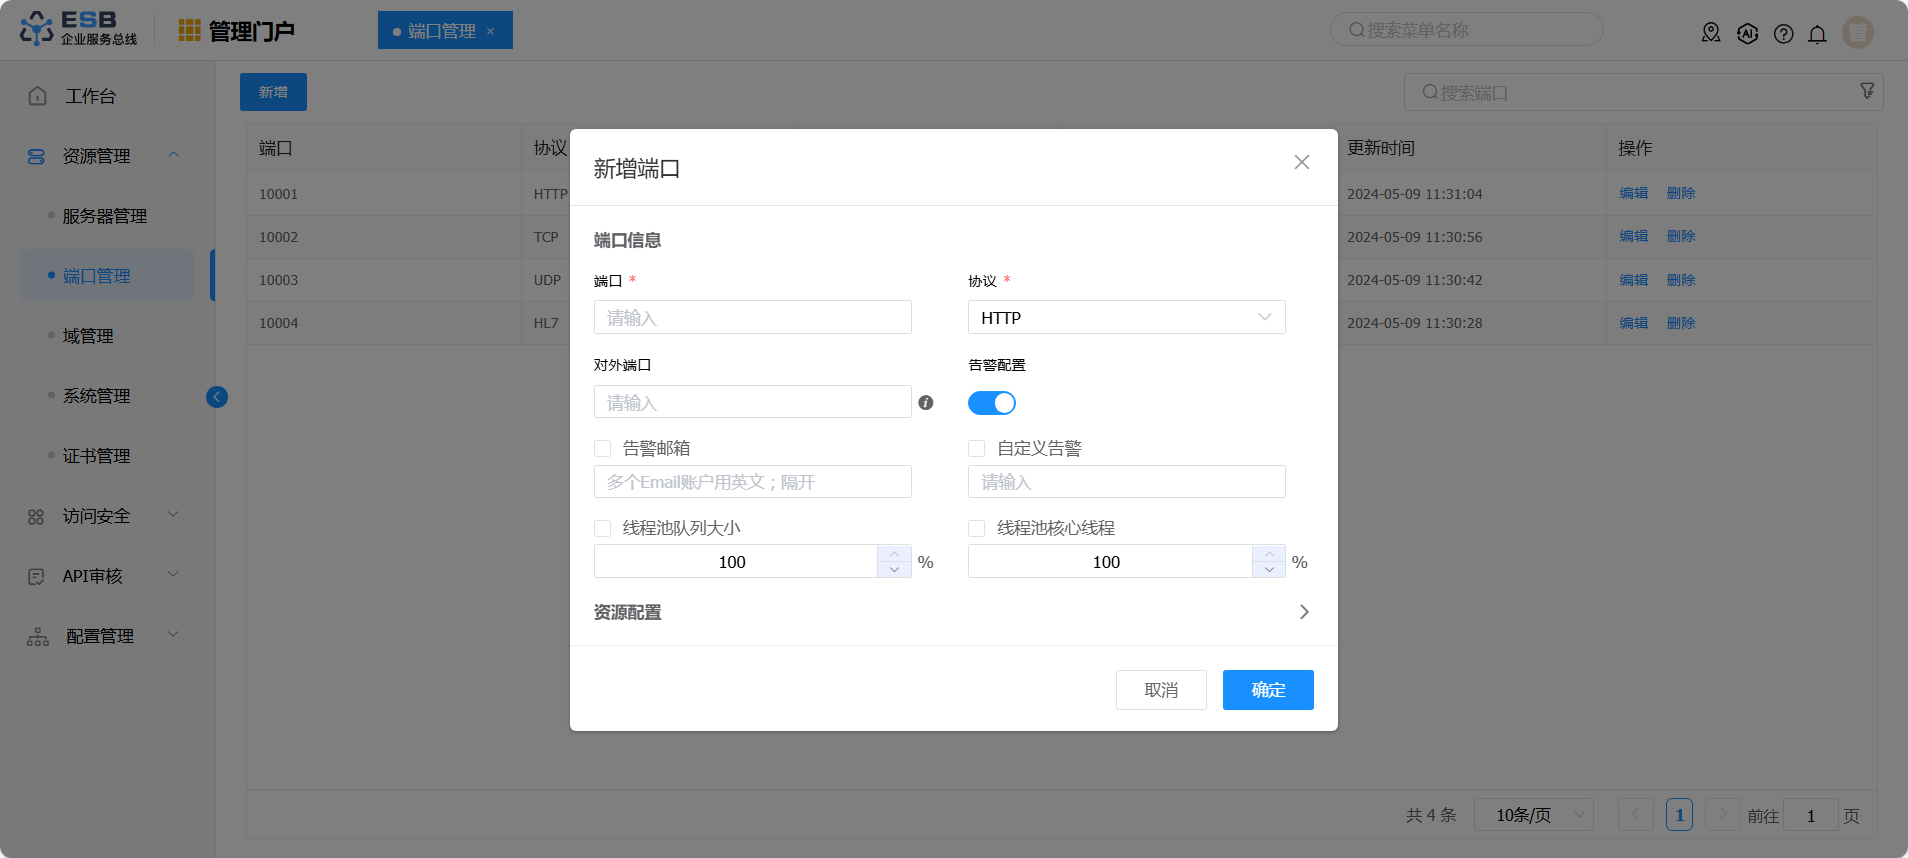Open the 协议 HTTP dropdown
This screenshot has height=858, width=1908.
(x=1126, y=318)
